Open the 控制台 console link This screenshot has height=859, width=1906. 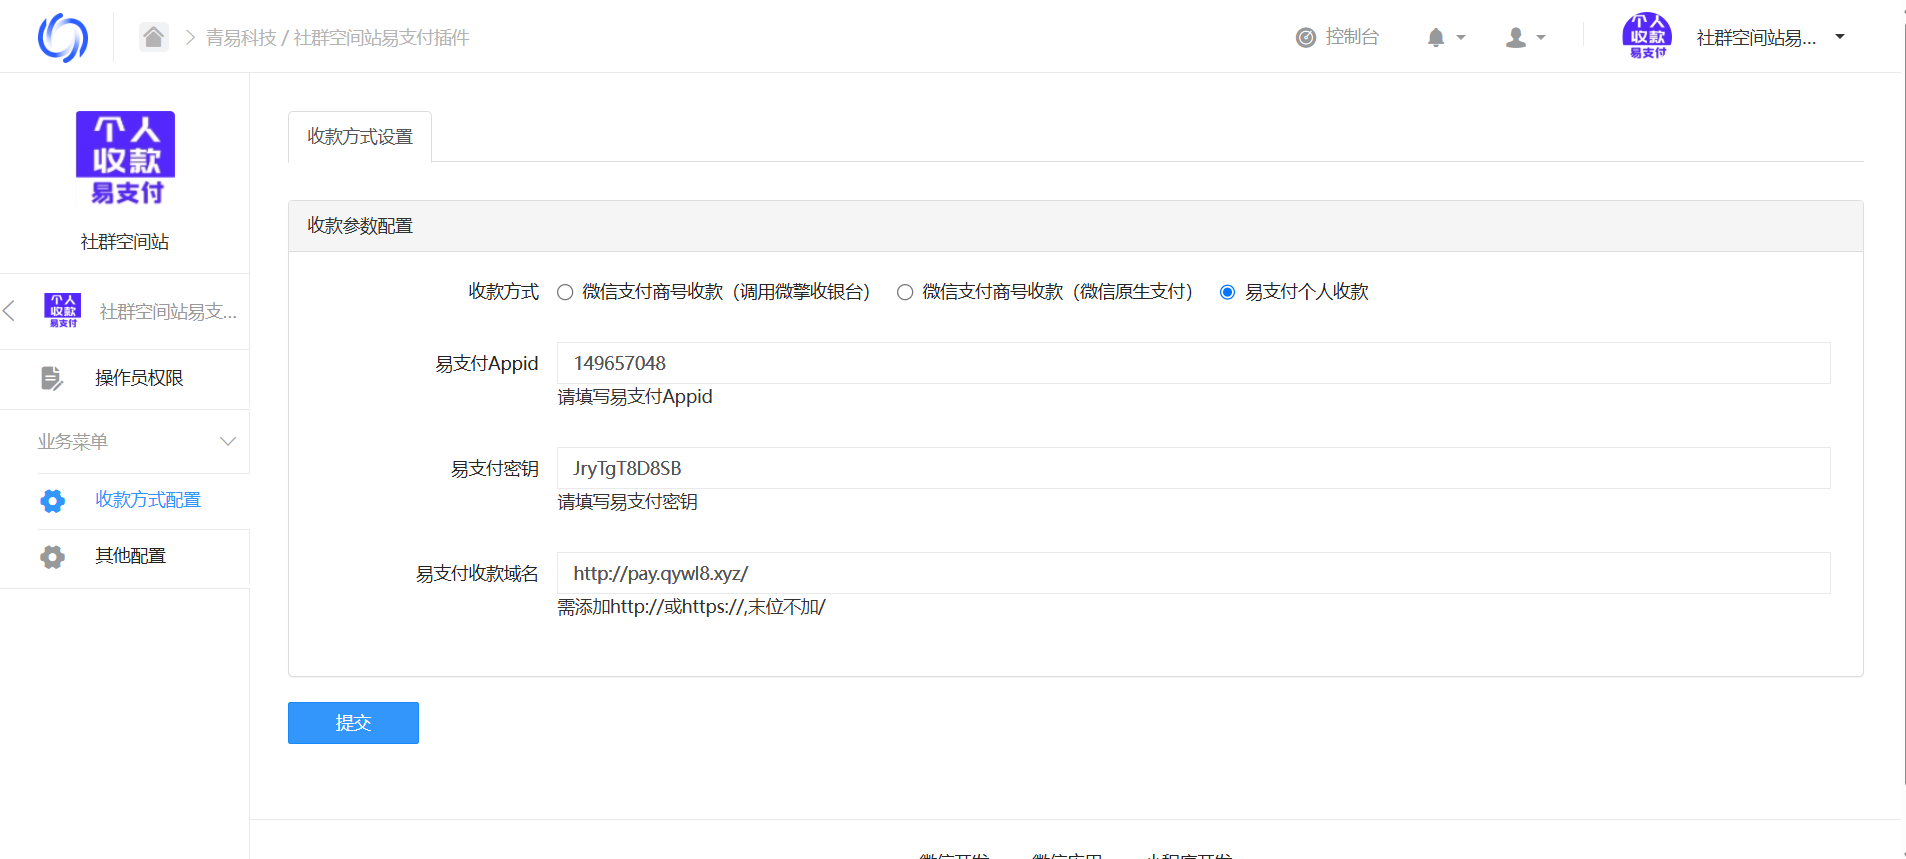[x=1352, y=37]
